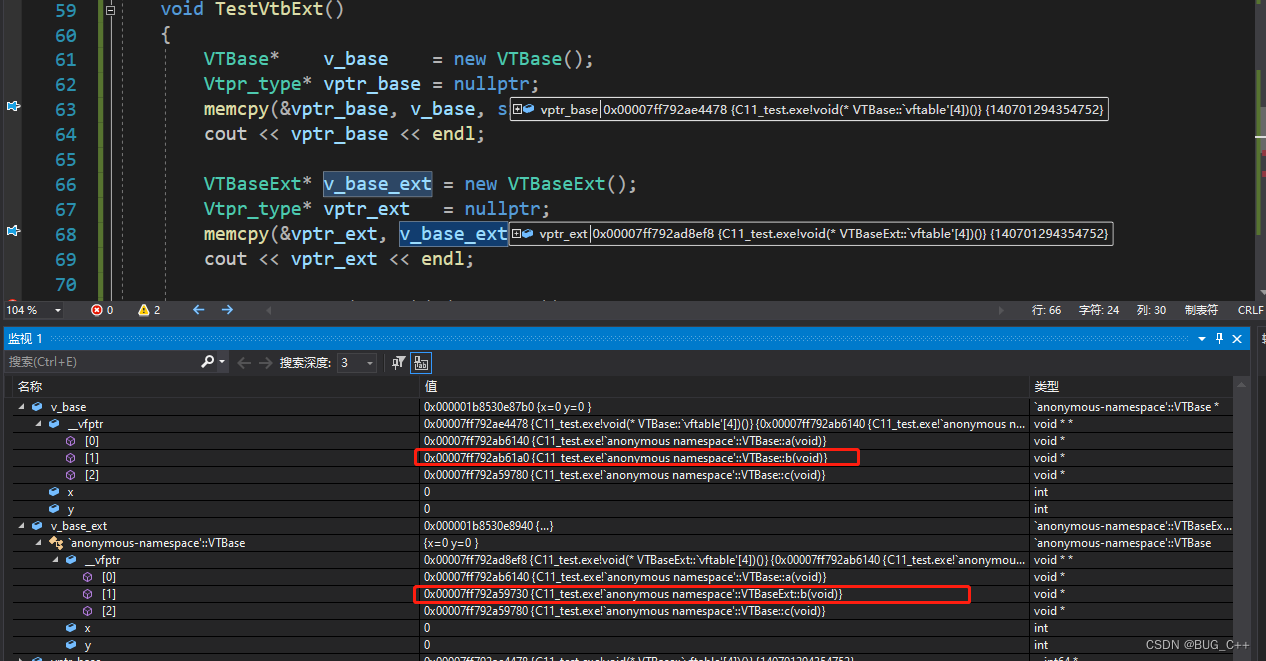Collapse the anonymous-namespace VTBase node
The height and width of the screenshot is (661, 1266).
click(39, 543)
